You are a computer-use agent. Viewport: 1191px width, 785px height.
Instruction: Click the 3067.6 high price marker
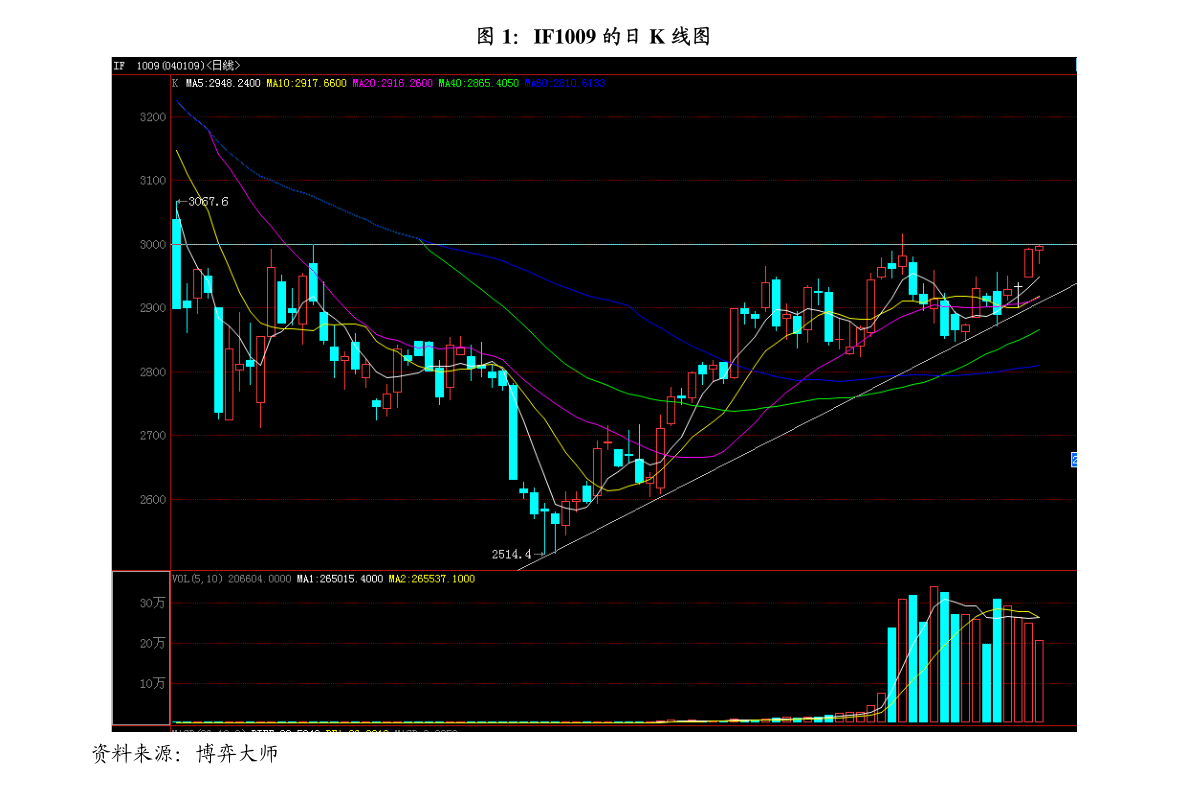click(x=207, y=201)
